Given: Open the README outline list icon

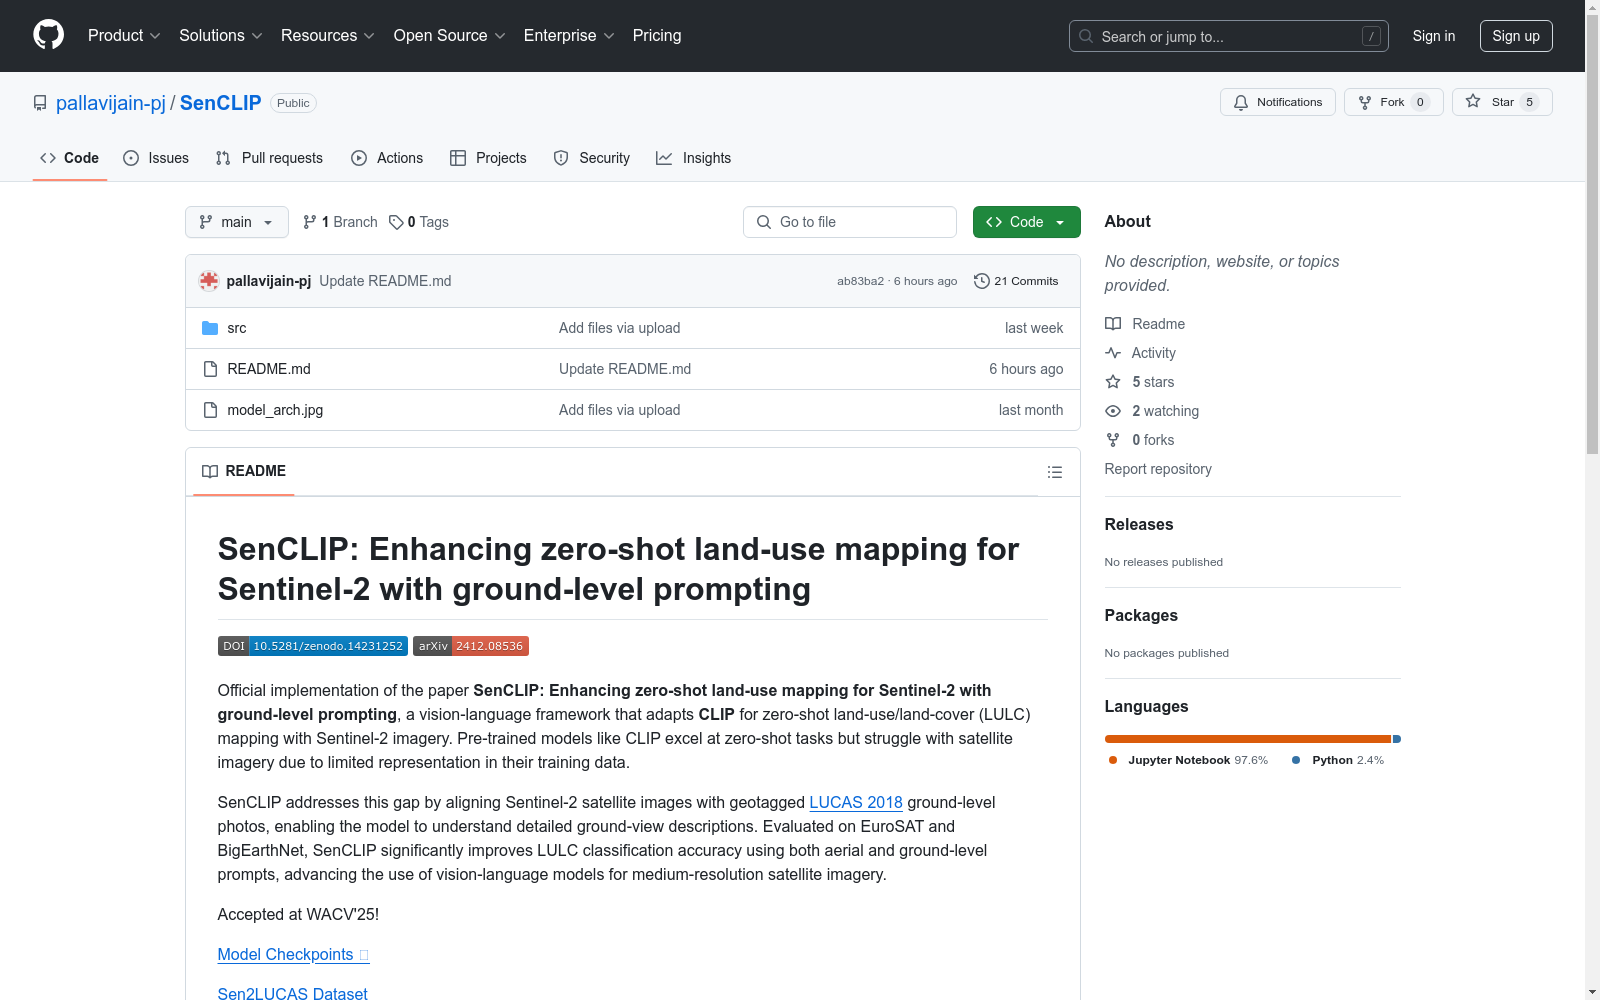Looking at the screenshot, I should (1054, 472).
